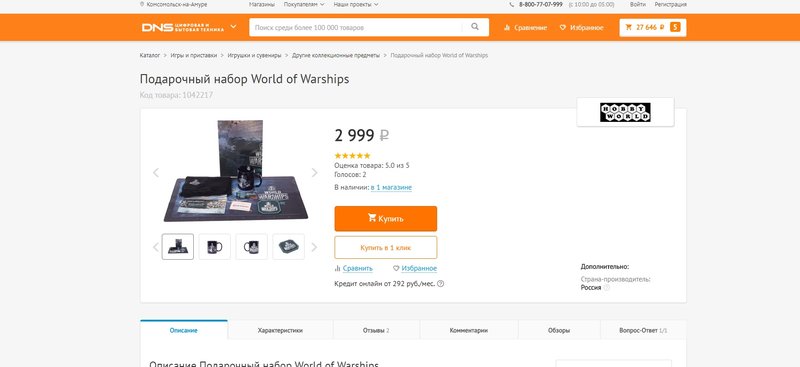This screenshot has width=800, height=367.
Task: Add product to Избранное below the buy buttons
Action: pyautogui.click(x=415, y=268)
